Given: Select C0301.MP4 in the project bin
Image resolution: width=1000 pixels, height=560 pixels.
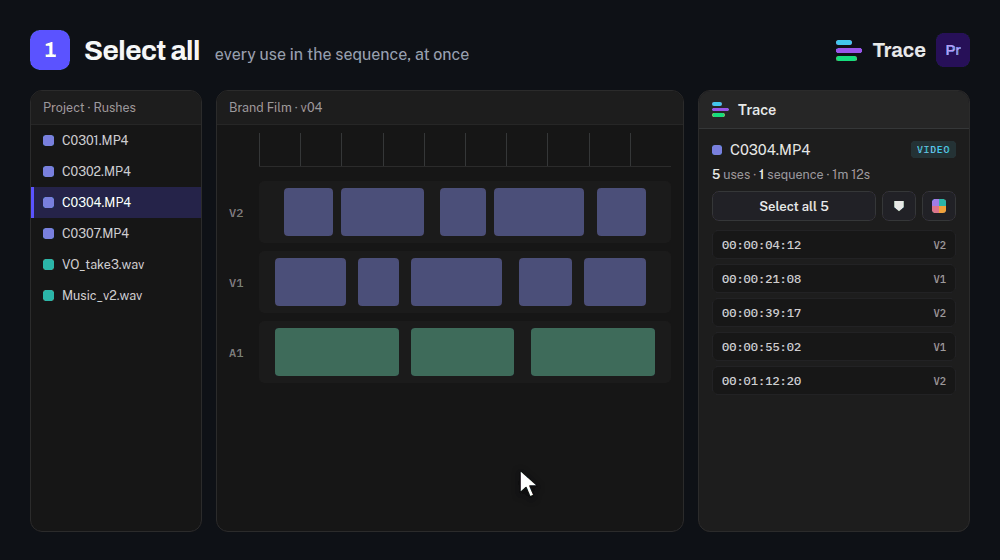Looking at the screenshot, I should [x=116, y=140].
